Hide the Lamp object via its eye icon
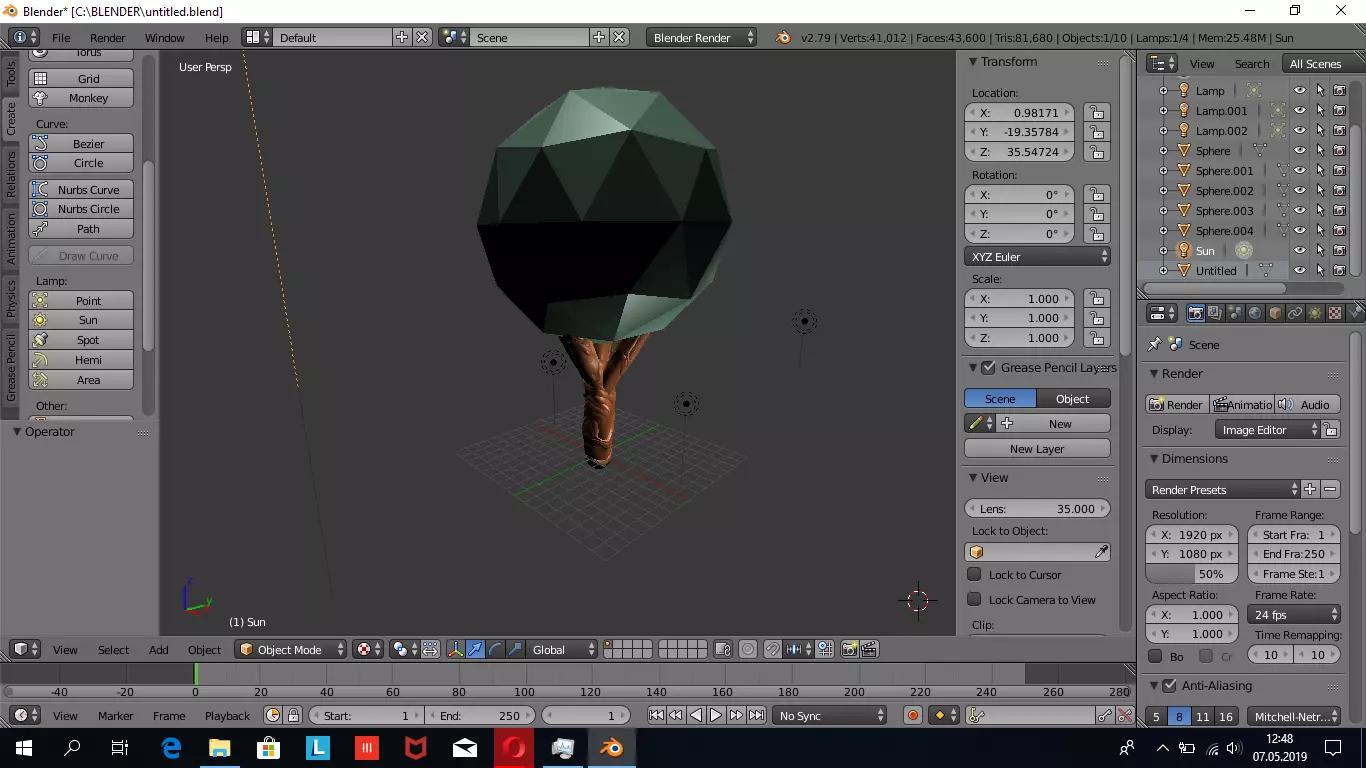The width and height of the screenshot is (1366, 768). (x=1300, y=90)
